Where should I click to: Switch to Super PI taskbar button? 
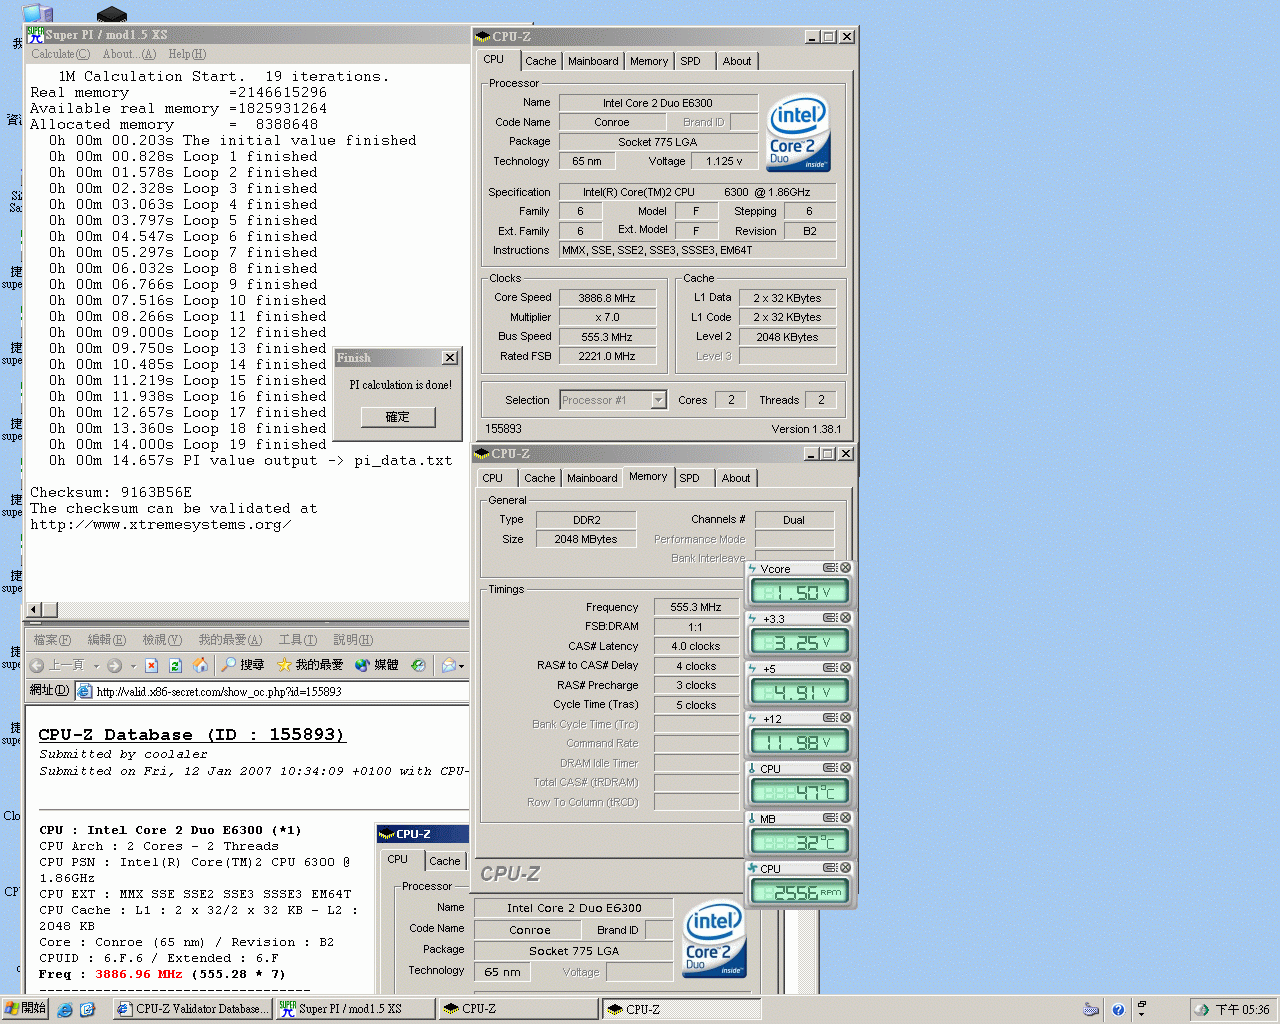point(354,1009)
